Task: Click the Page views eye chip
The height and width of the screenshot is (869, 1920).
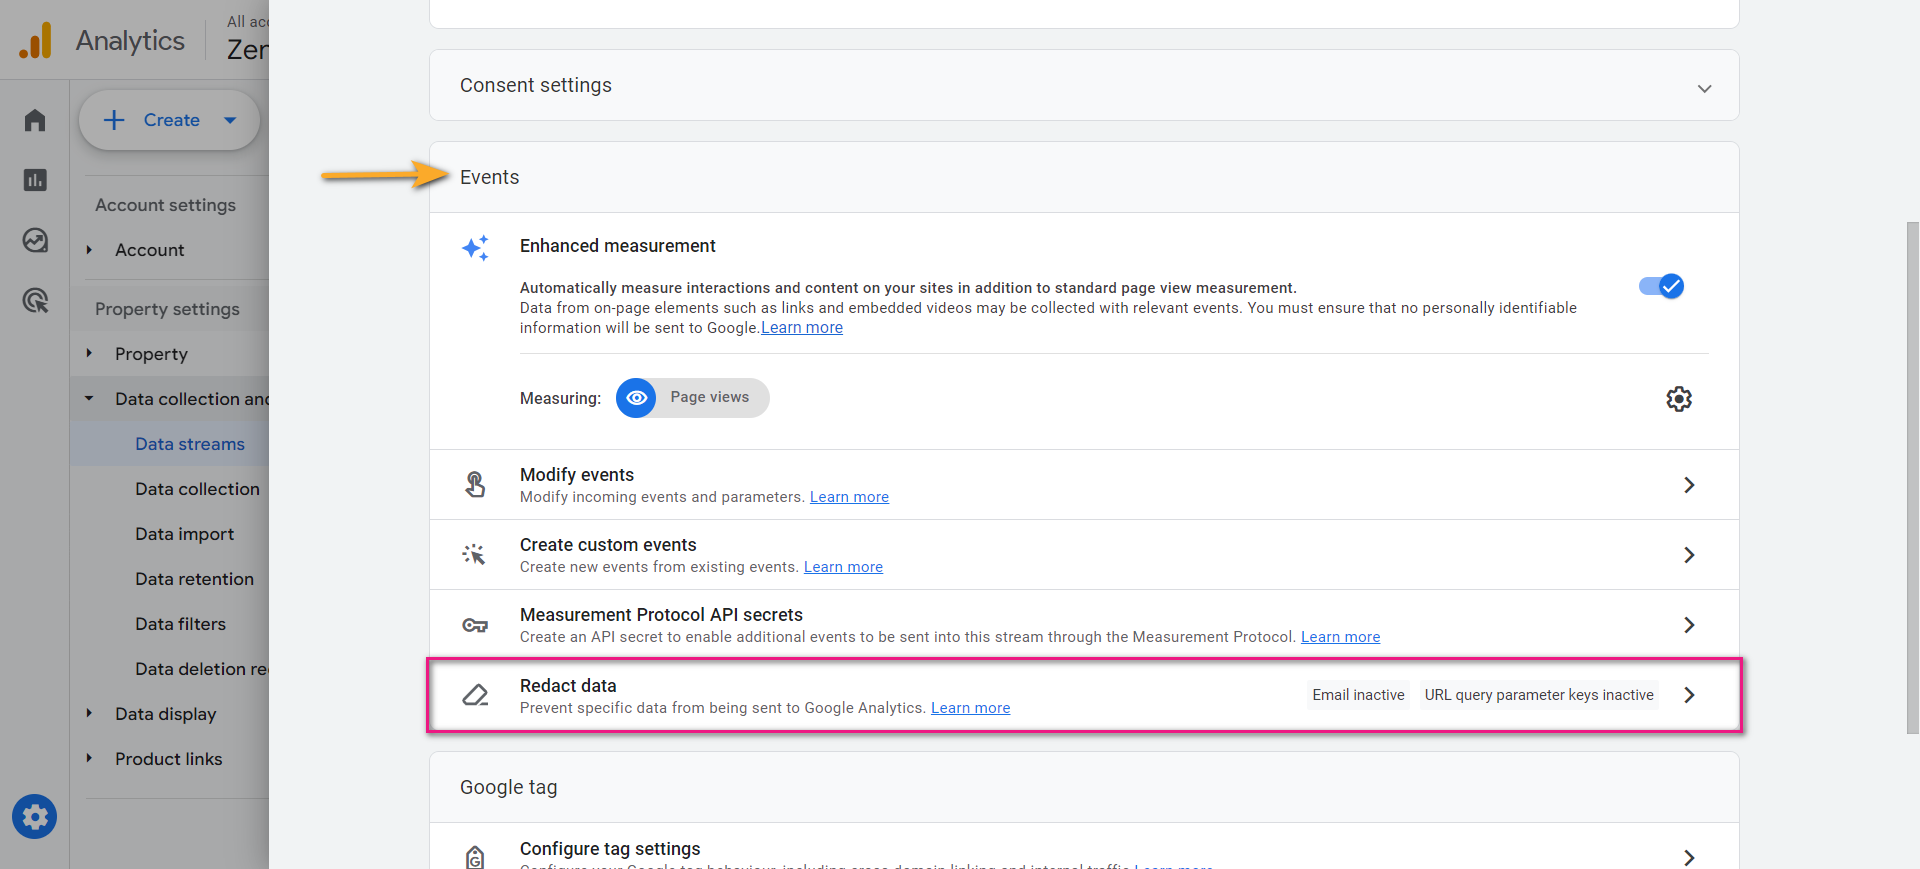Action: tap(692, 398)
